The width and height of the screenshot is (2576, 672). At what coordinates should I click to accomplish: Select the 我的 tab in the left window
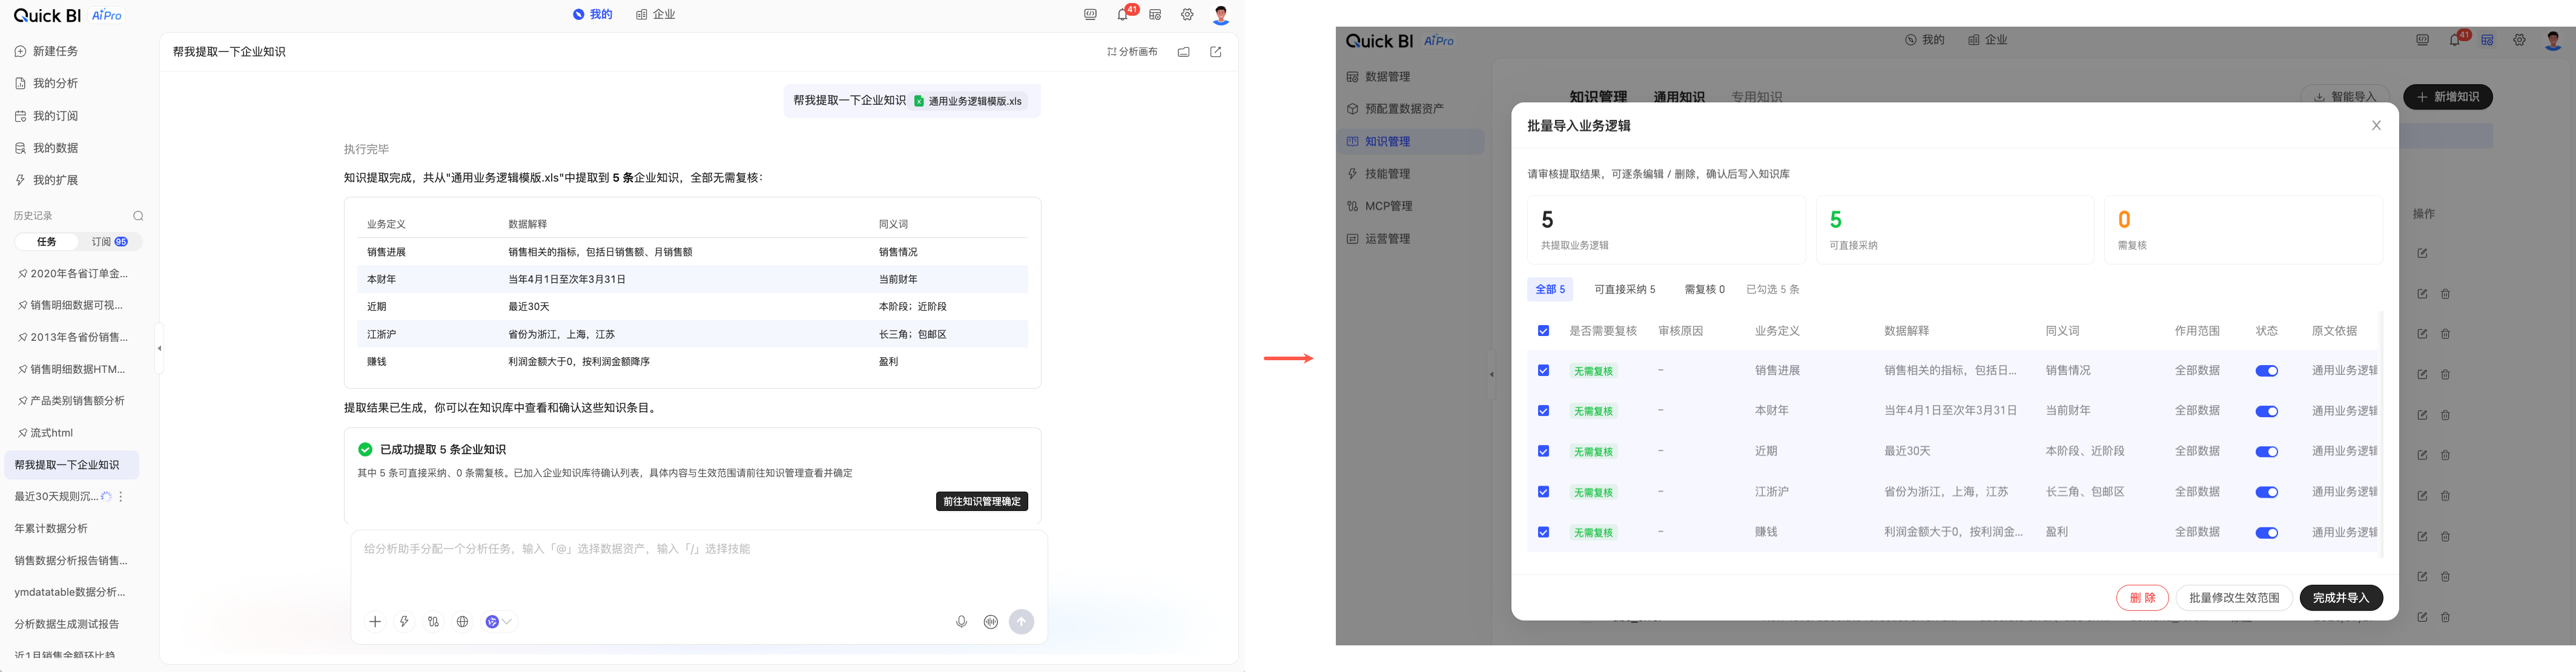tap(592, 15)
